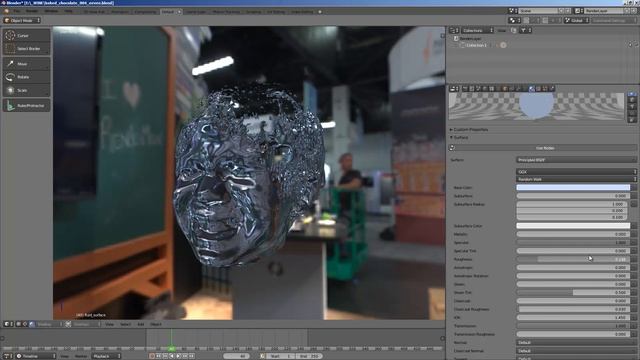Open the Render menu

32,11
